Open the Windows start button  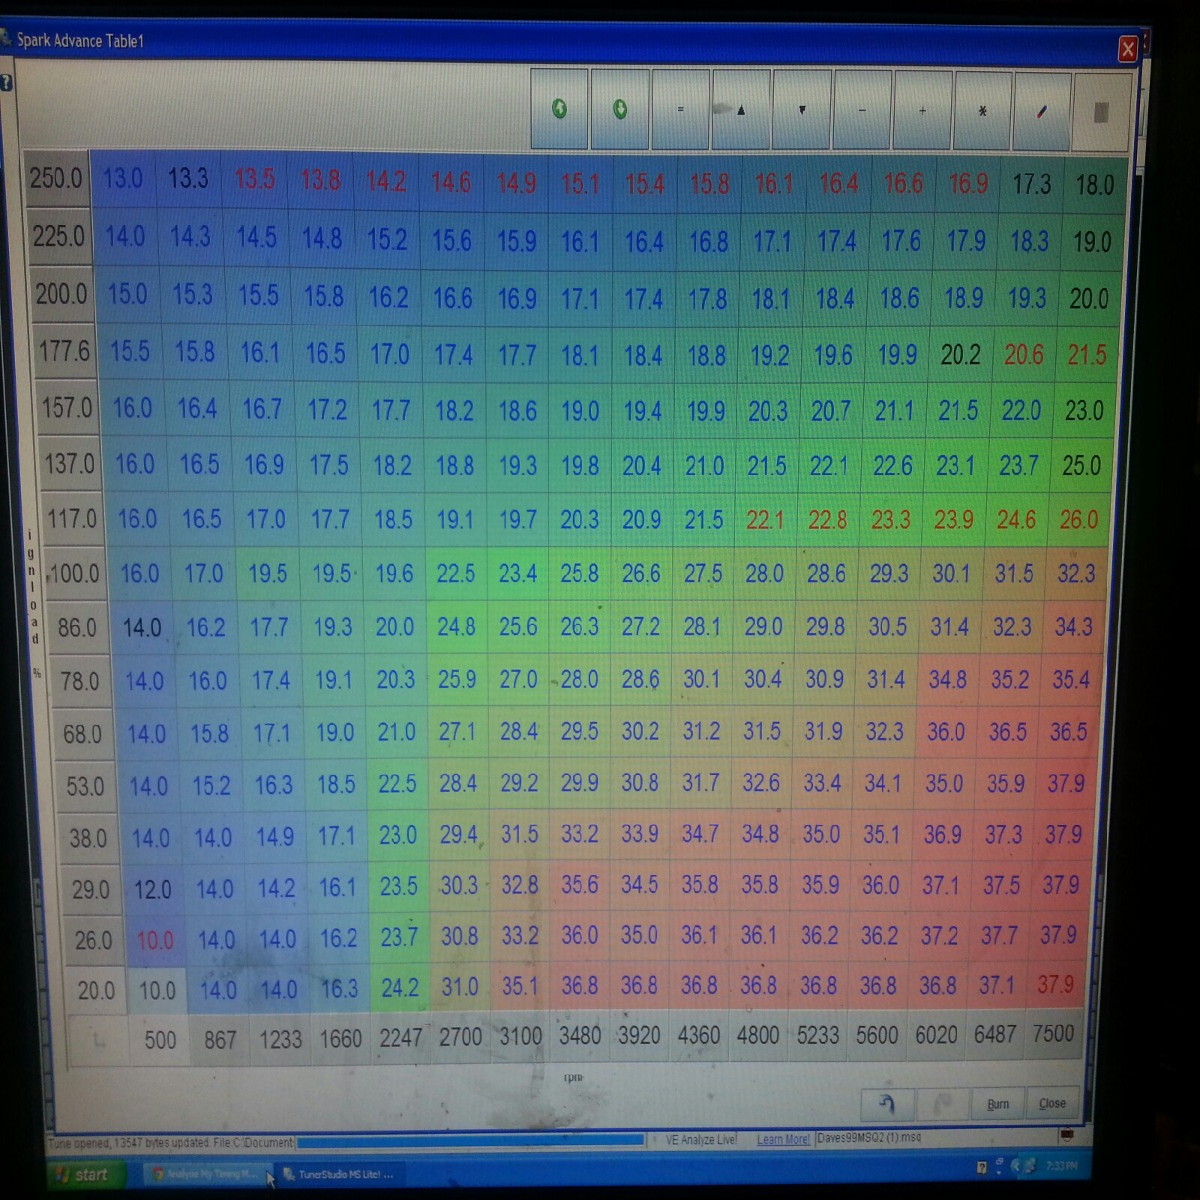click(x=86, y=1174)
